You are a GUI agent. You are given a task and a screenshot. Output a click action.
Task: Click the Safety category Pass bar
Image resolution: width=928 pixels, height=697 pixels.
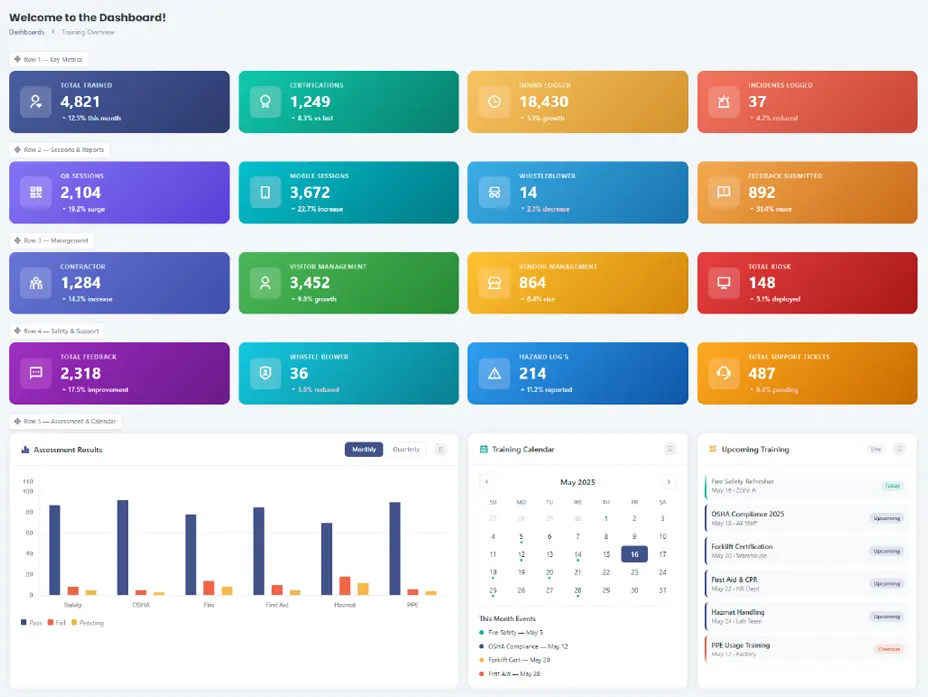coord(54,550)
